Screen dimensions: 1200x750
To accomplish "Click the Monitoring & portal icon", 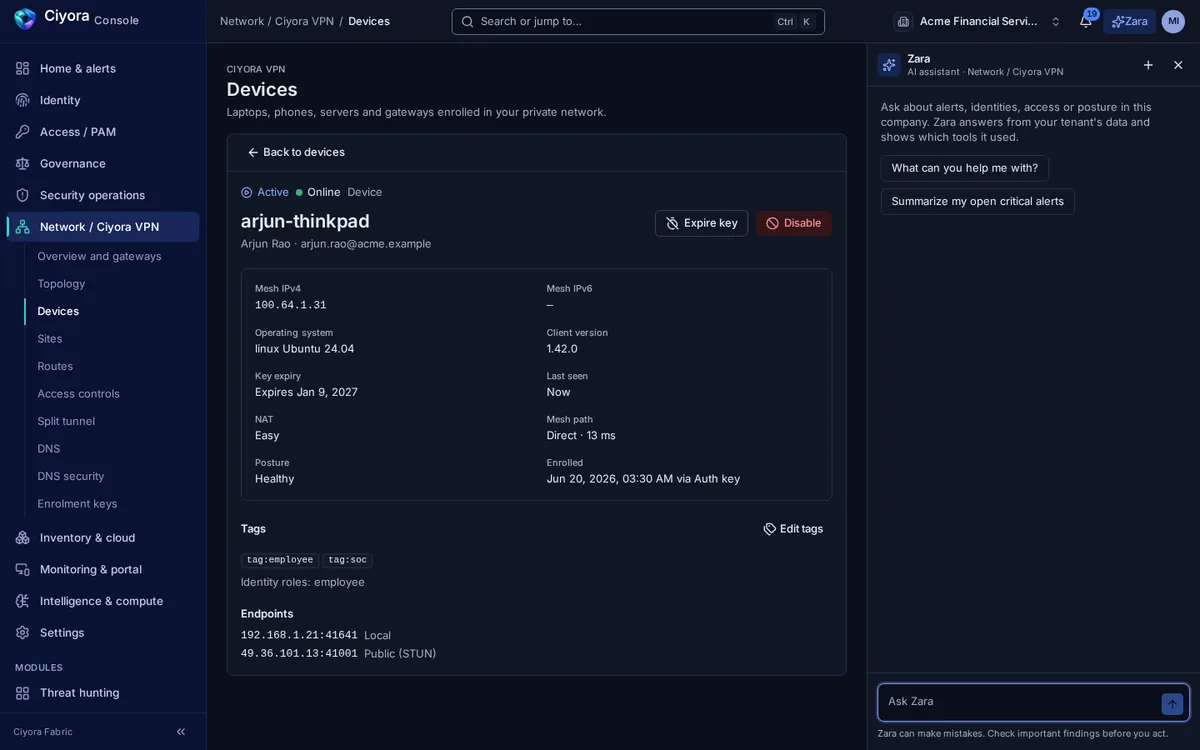I will [x=22, y=569].
